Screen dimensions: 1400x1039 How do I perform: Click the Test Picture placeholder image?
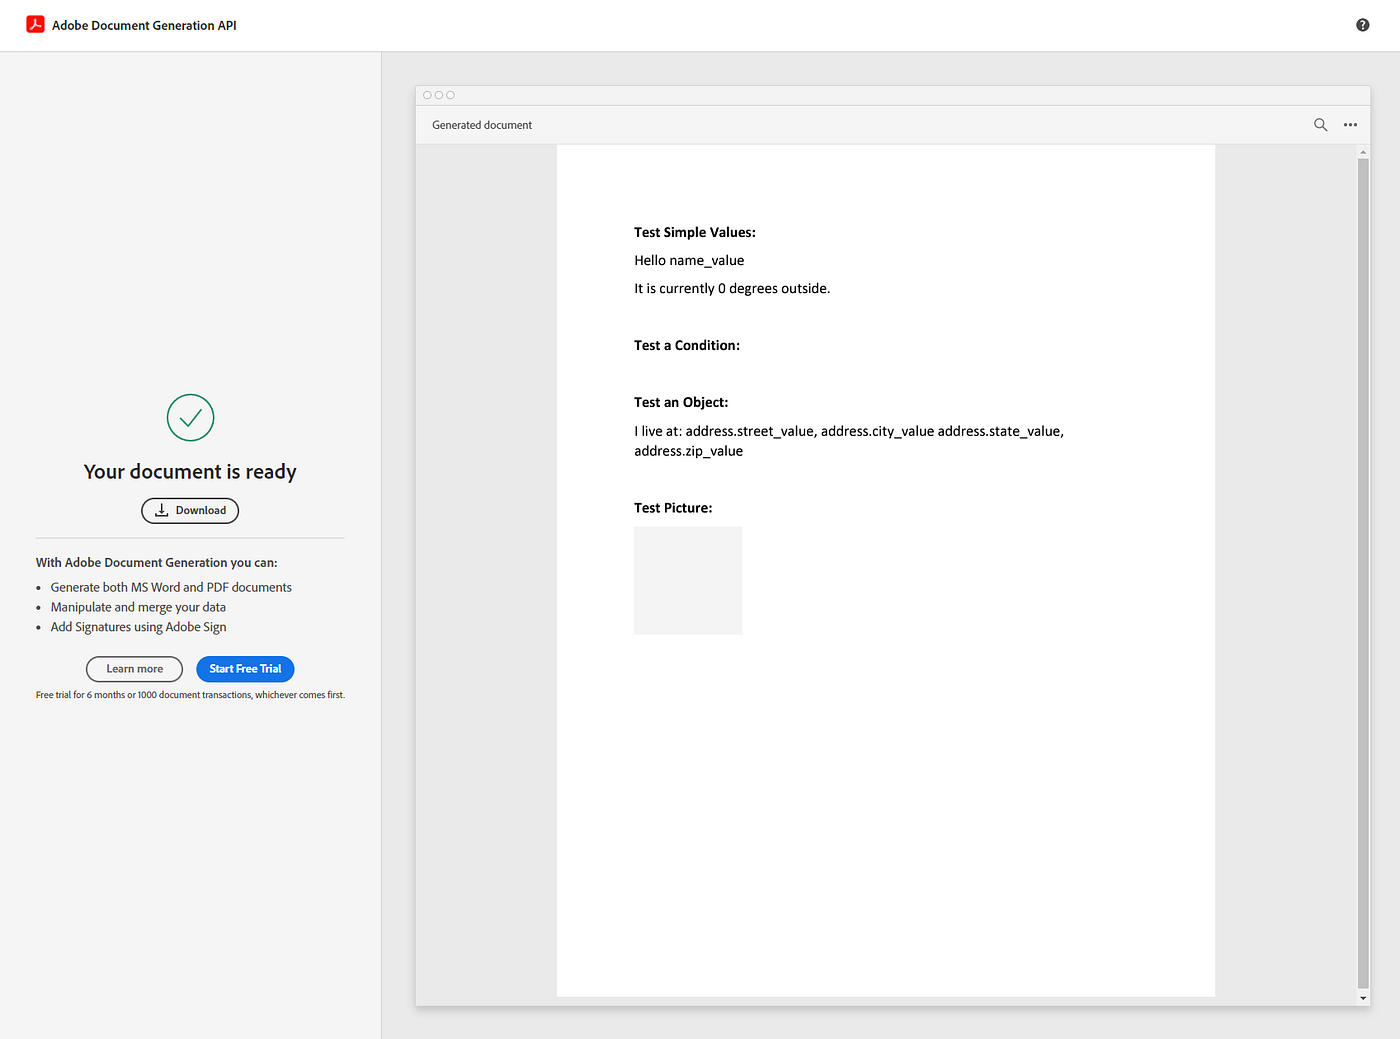pos(688,580)
